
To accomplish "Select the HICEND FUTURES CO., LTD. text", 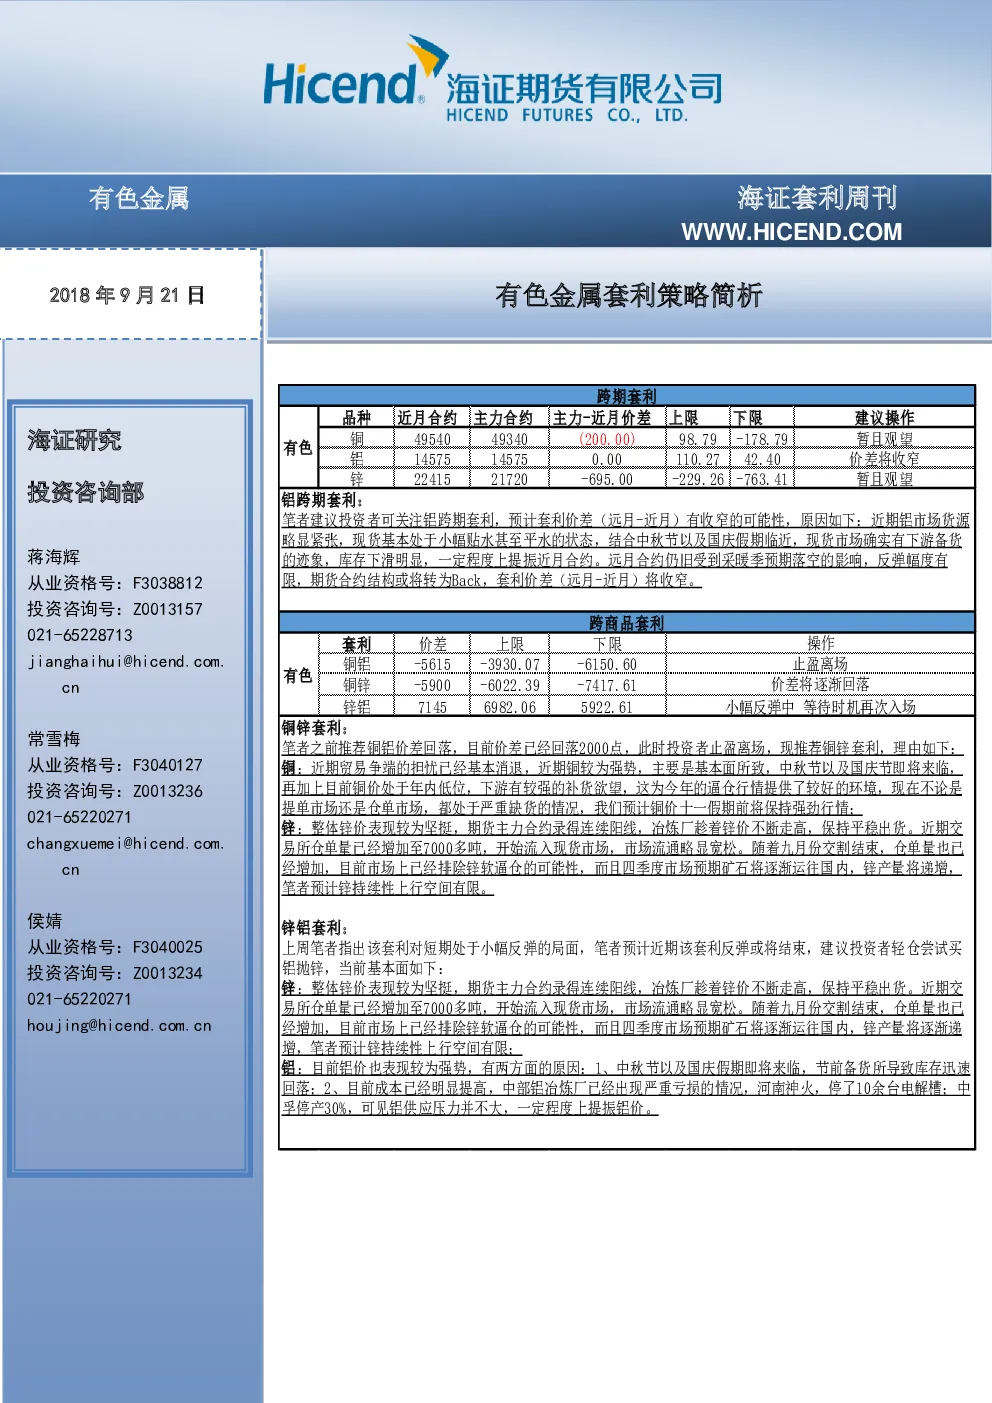I will [567, 115].
